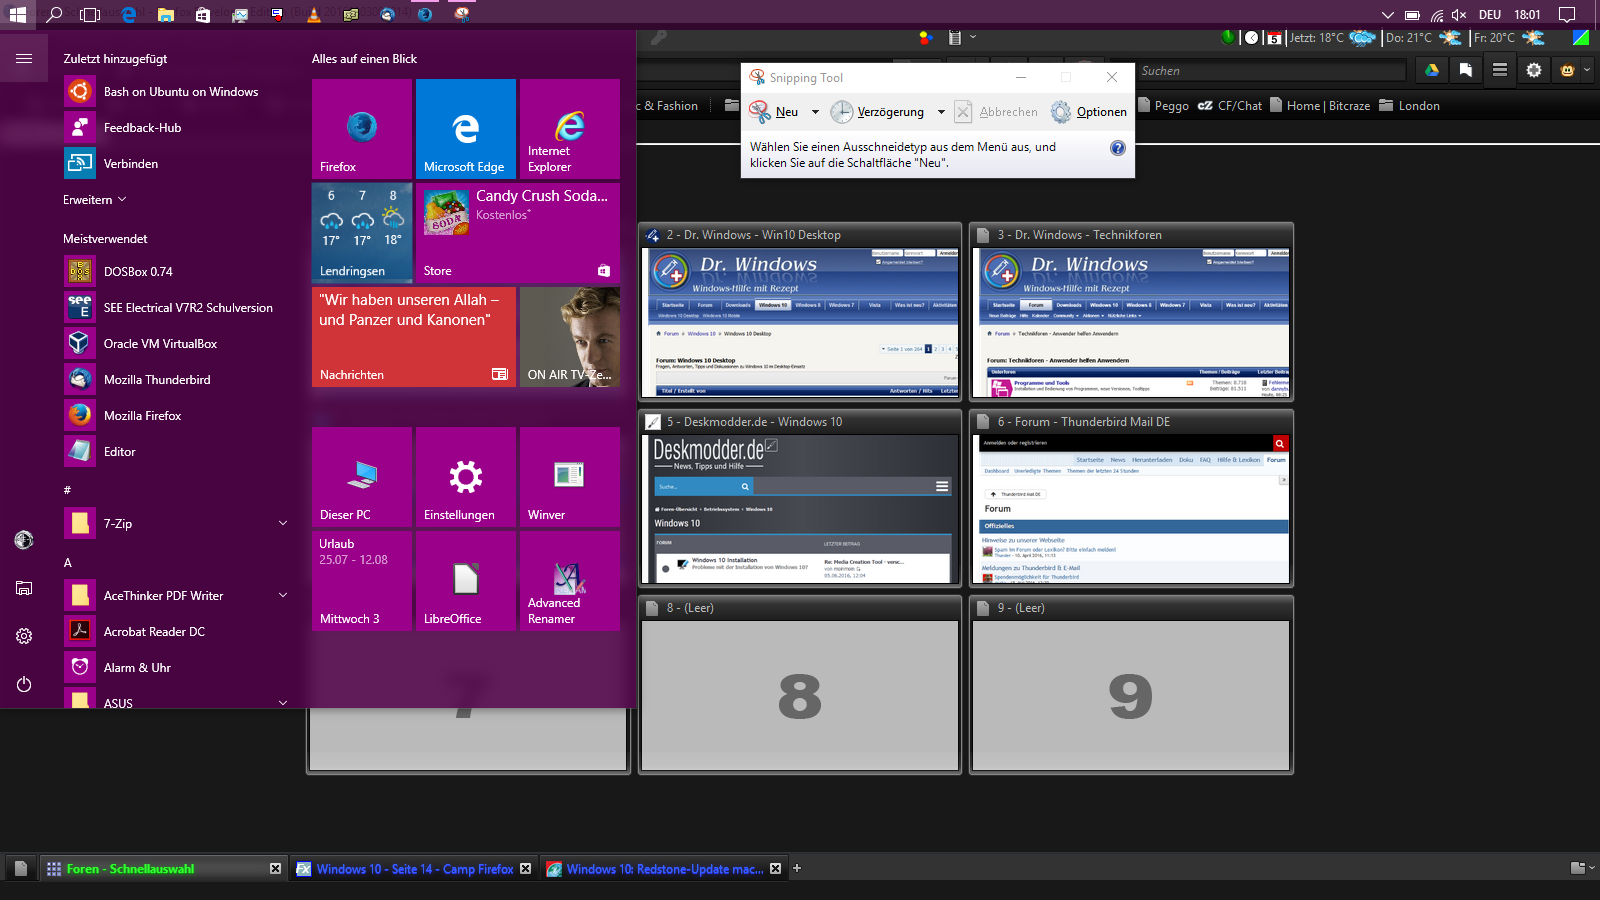Open the Verzögerung delay dropdown

(941, 112)
